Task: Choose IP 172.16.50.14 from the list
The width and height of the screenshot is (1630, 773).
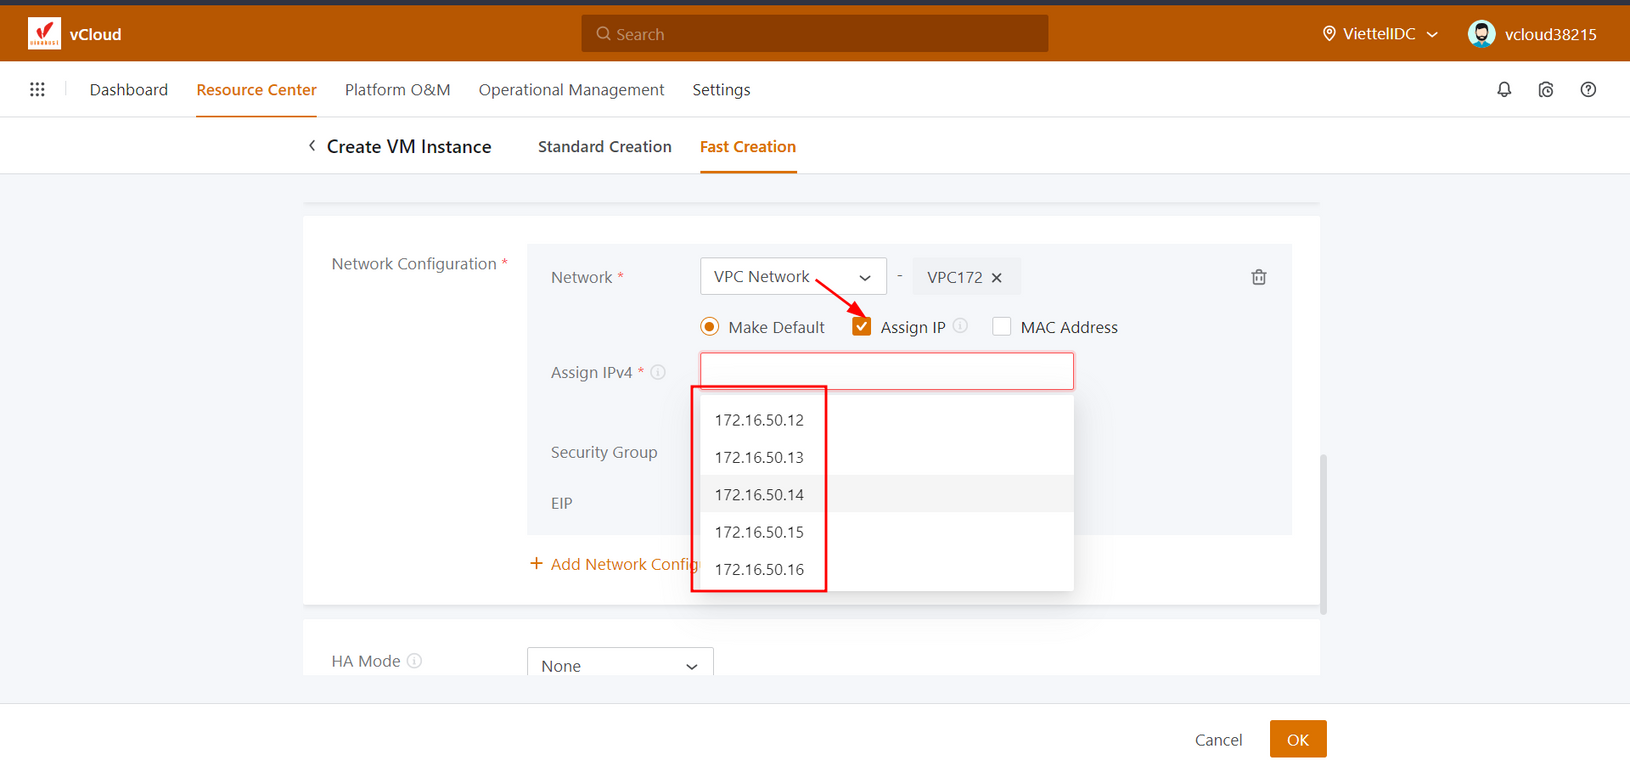Action: point(759,494)
